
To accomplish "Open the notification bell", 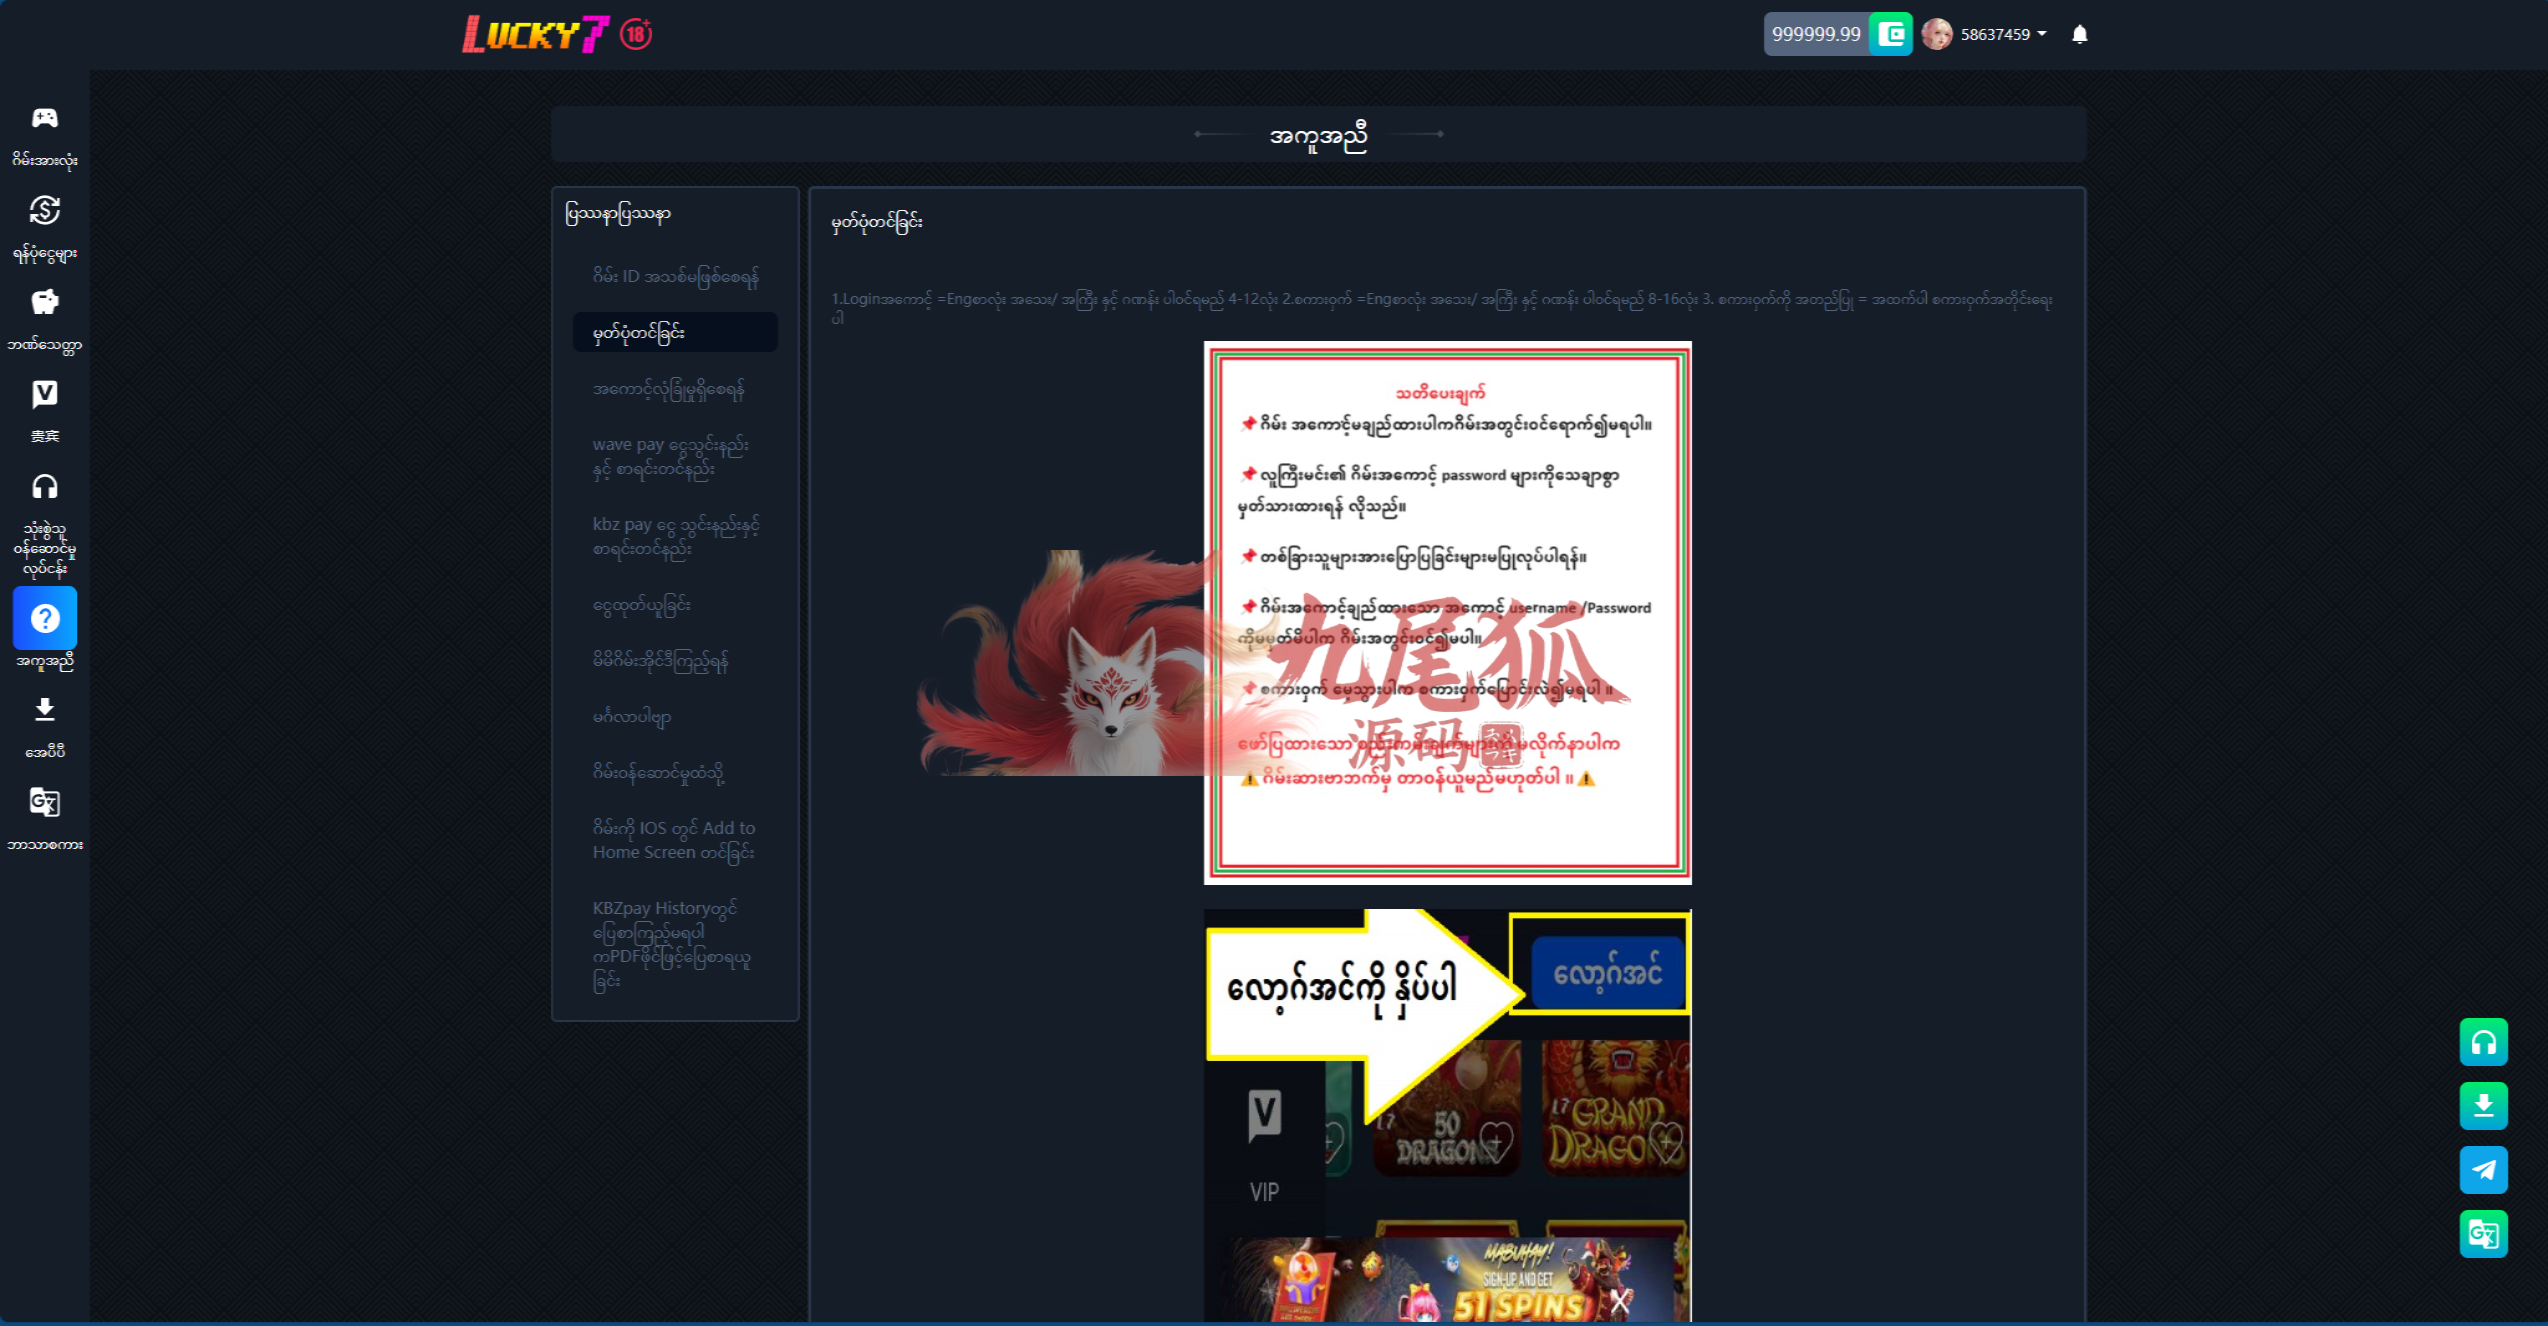I will [2079, 34].
